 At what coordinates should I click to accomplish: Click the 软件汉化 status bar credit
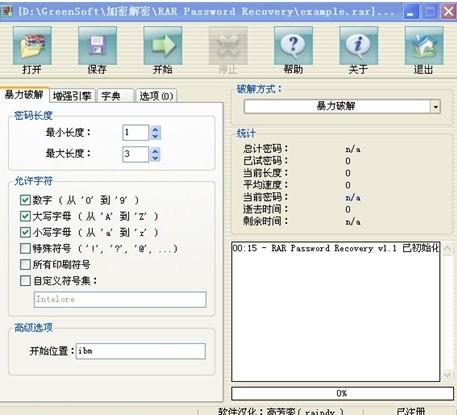pos(281,411)
